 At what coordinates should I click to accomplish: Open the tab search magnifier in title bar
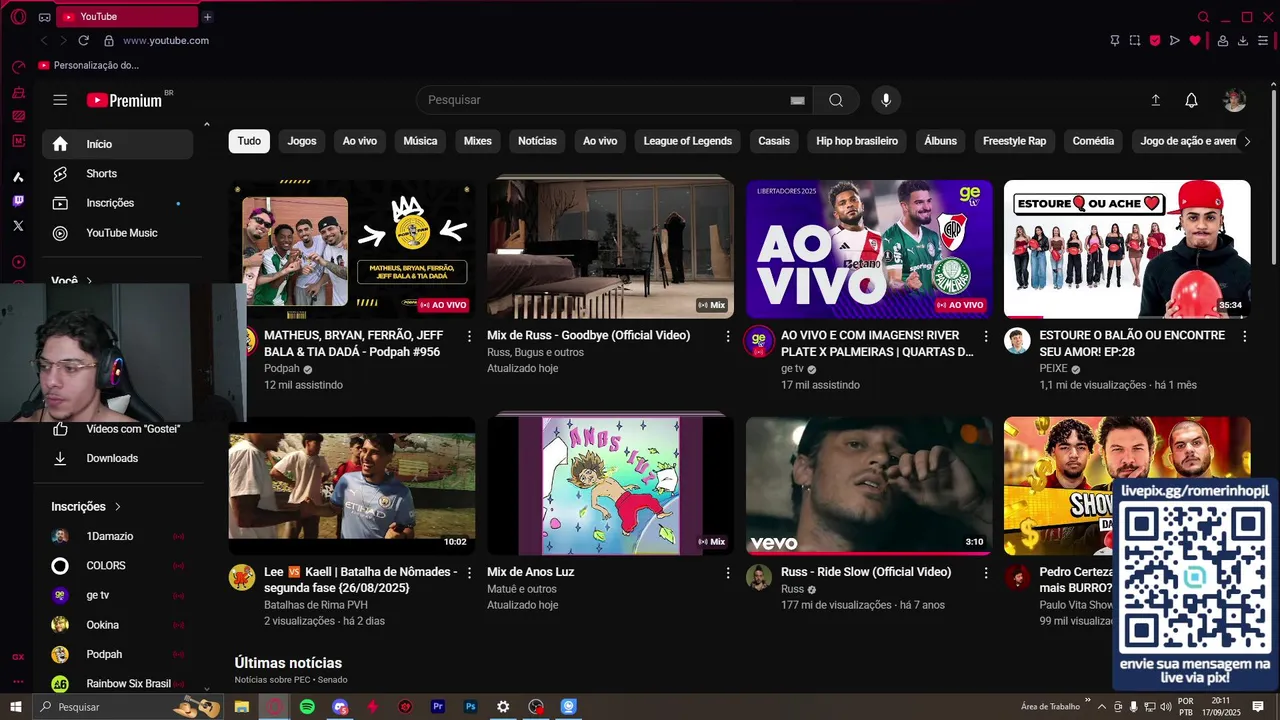coord(1204,17)
